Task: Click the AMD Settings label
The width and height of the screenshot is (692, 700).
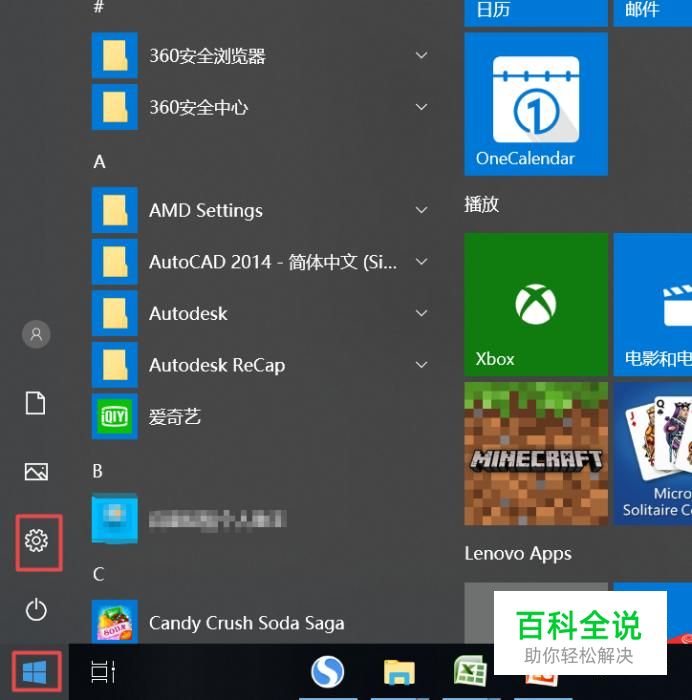Action: click(x=206, y=210)
